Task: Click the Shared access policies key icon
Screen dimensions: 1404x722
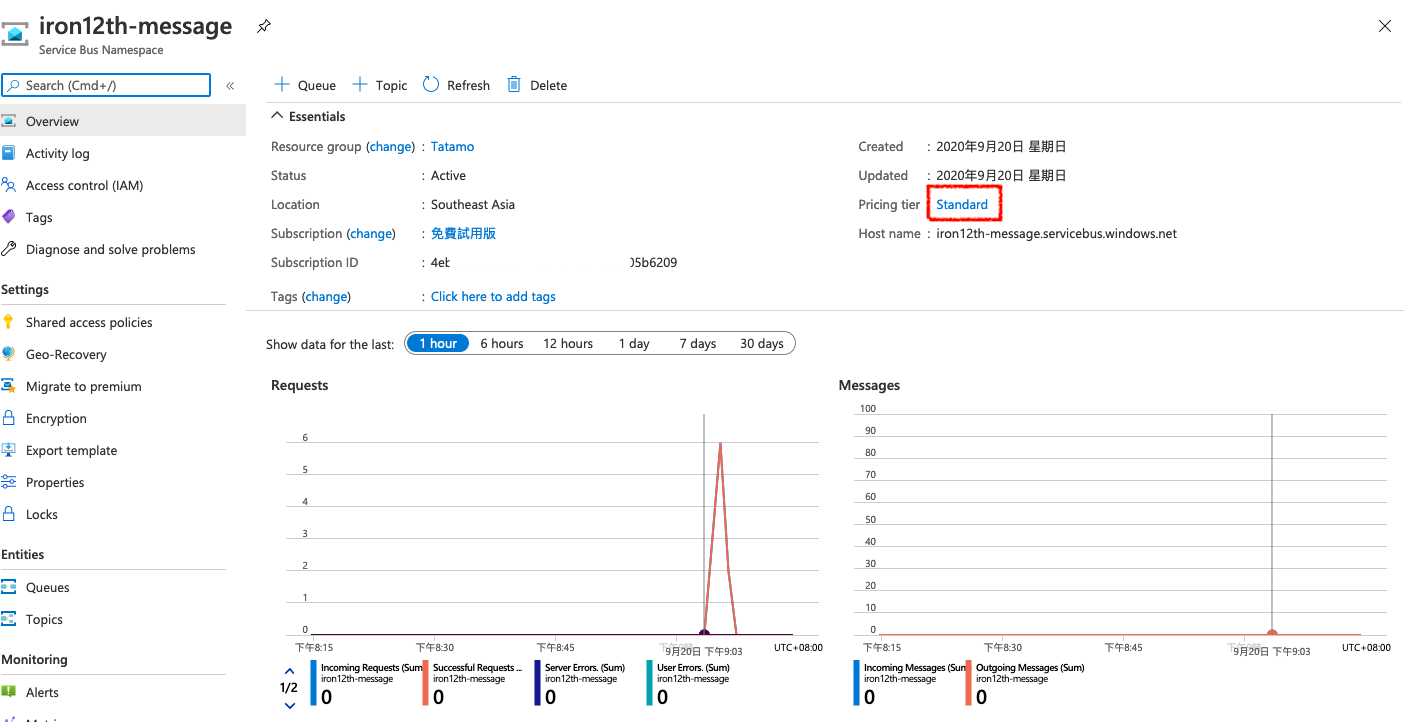Action: point(9,322)
